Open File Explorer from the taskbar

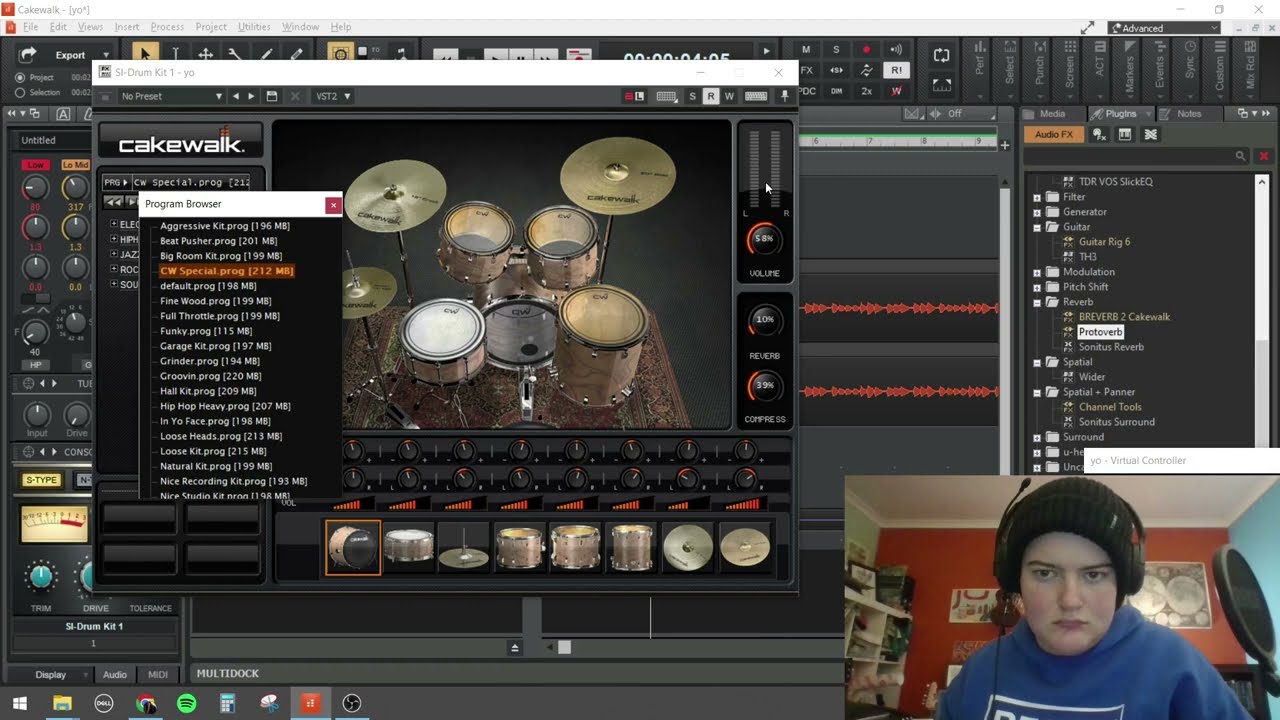point(62,703)
